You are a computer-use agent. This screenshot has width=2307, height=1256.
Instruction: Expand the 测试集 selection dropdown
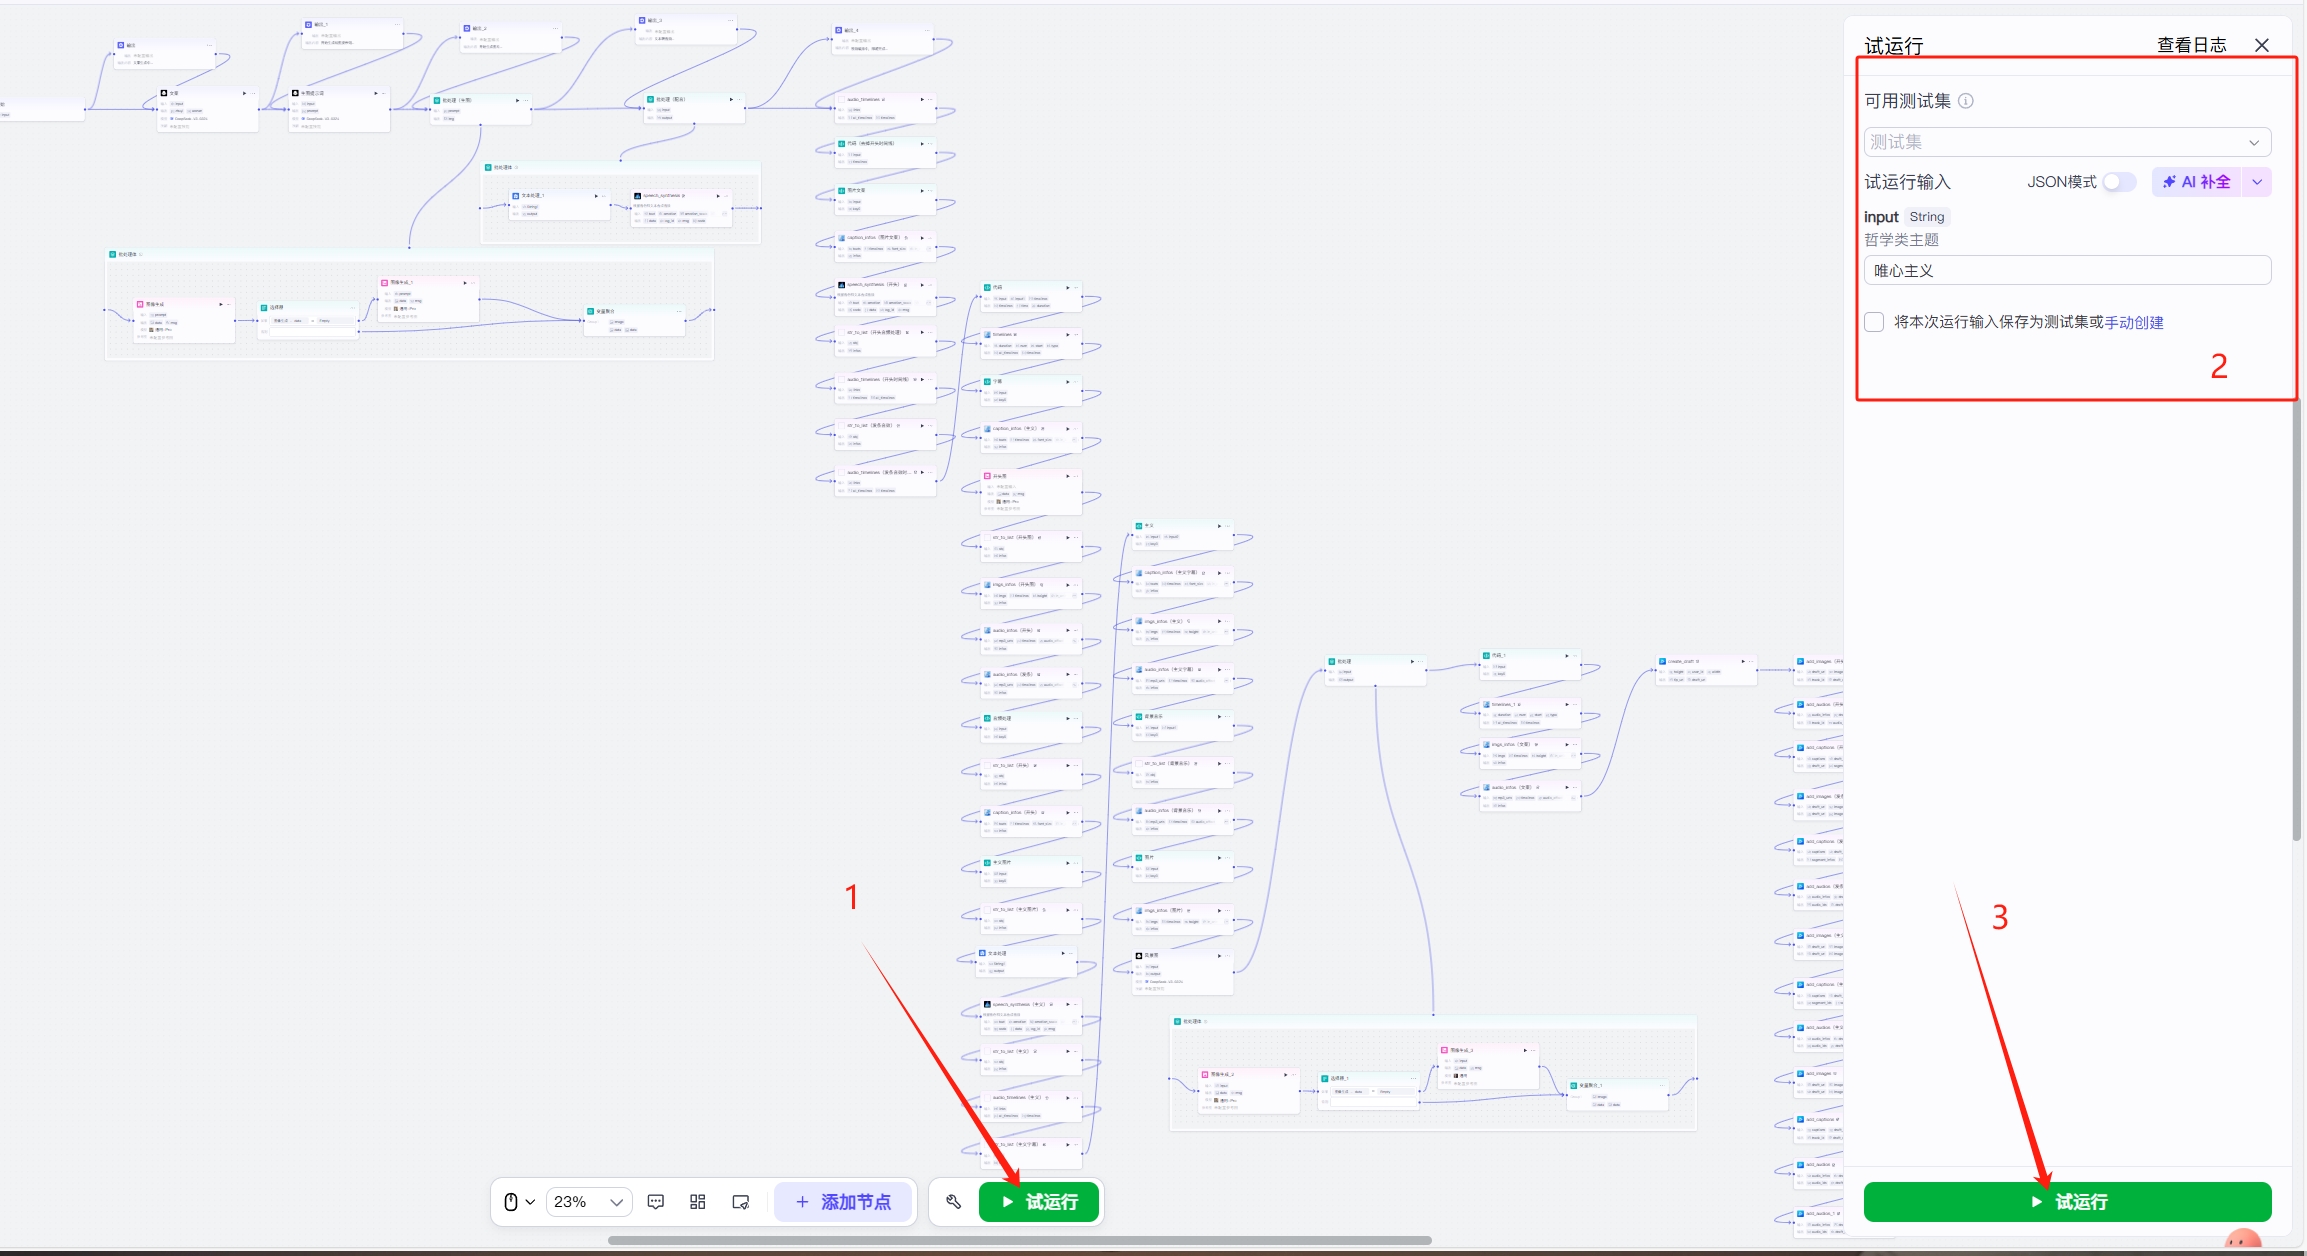(2067, 142)
